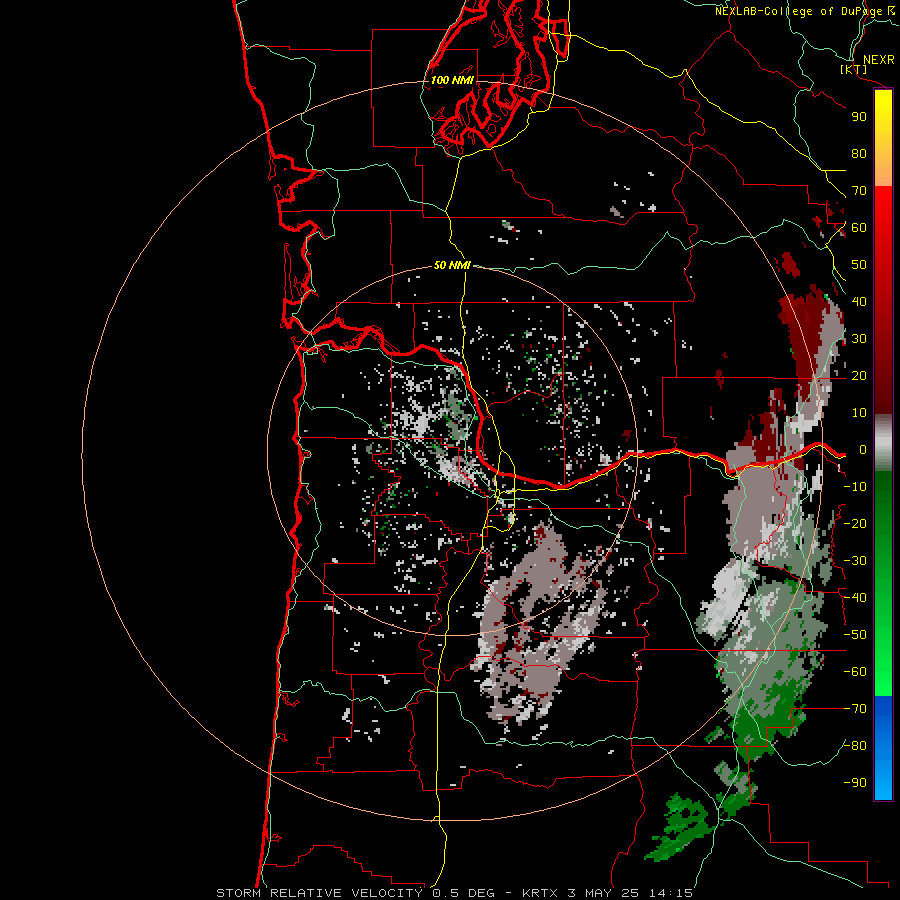Pick the gray zero-velocity segment of the color bar
The width and height of the screenshot is (900, 900).
click(x=883, y=442)
